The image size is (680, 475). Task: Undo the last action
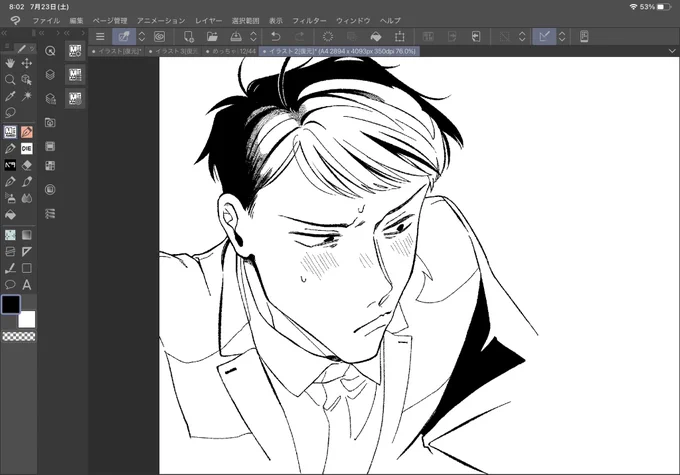tap(276, 37)
